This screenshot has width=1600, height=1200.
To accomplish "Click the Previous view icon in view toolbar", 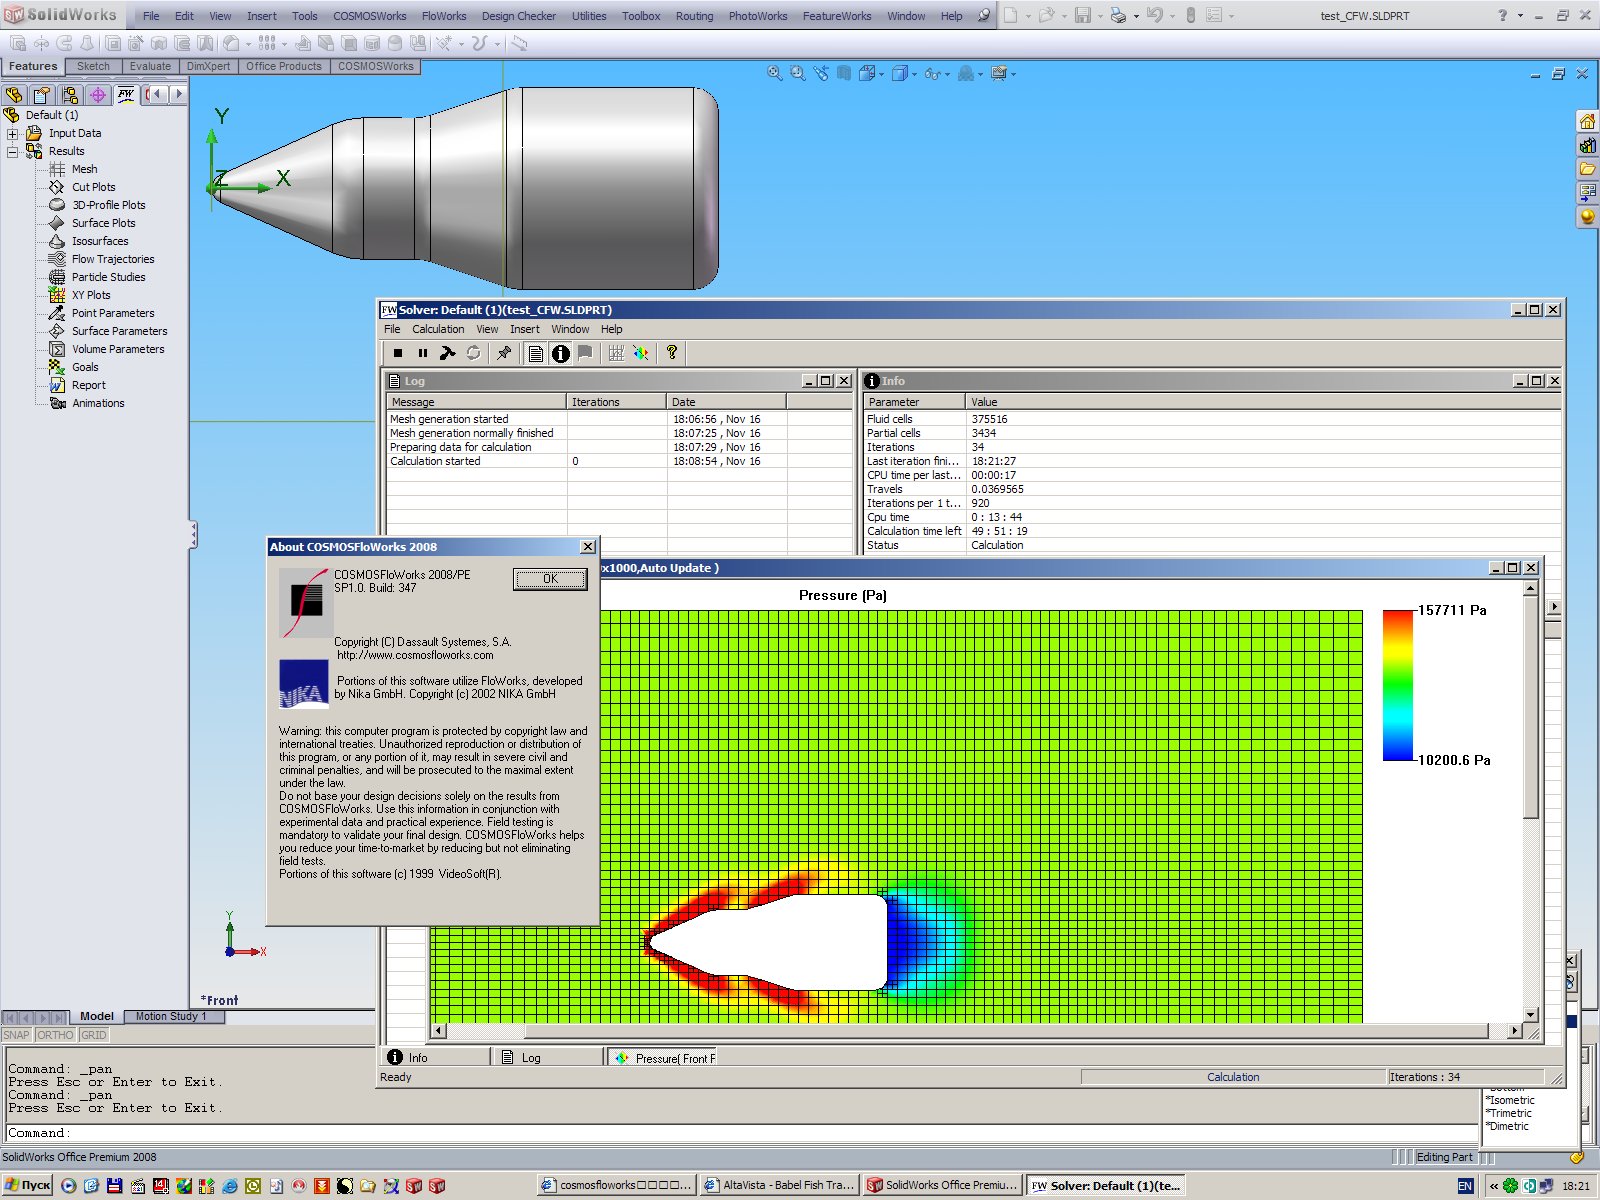I will pos(822,74).
